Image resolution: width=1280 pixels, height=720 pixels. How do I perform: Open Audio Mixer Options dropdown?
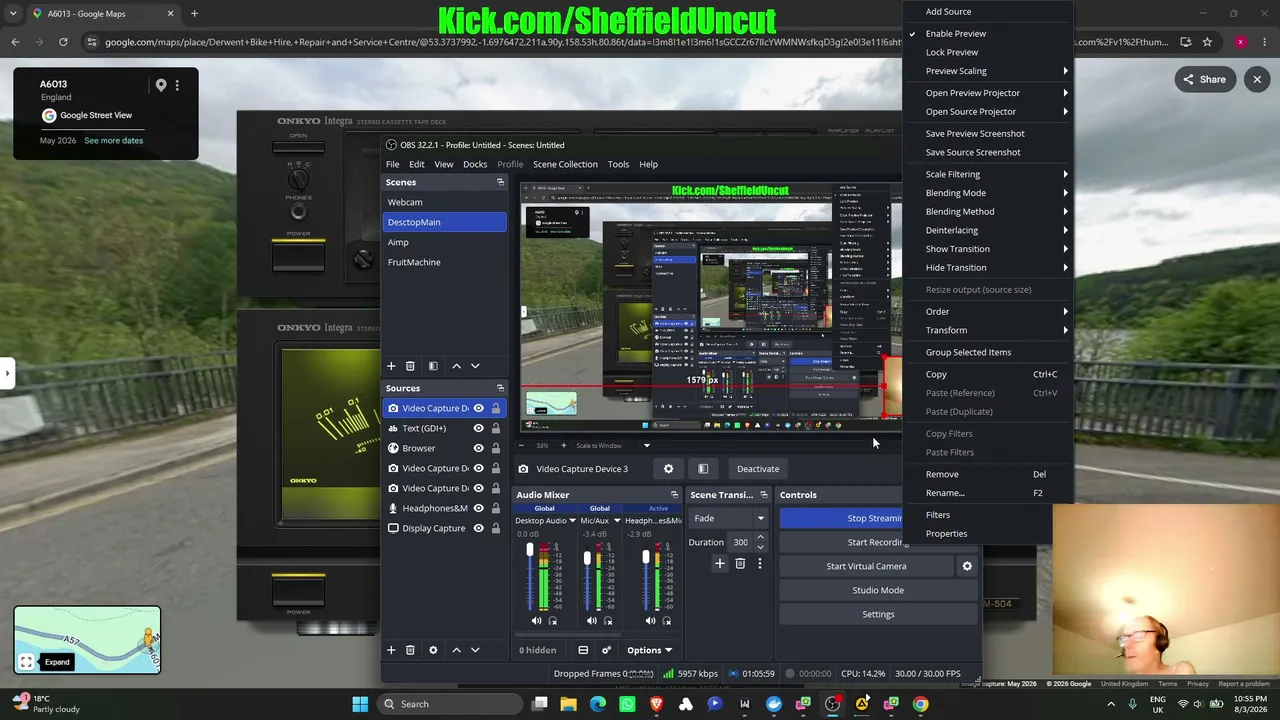[x=649, y=650]
